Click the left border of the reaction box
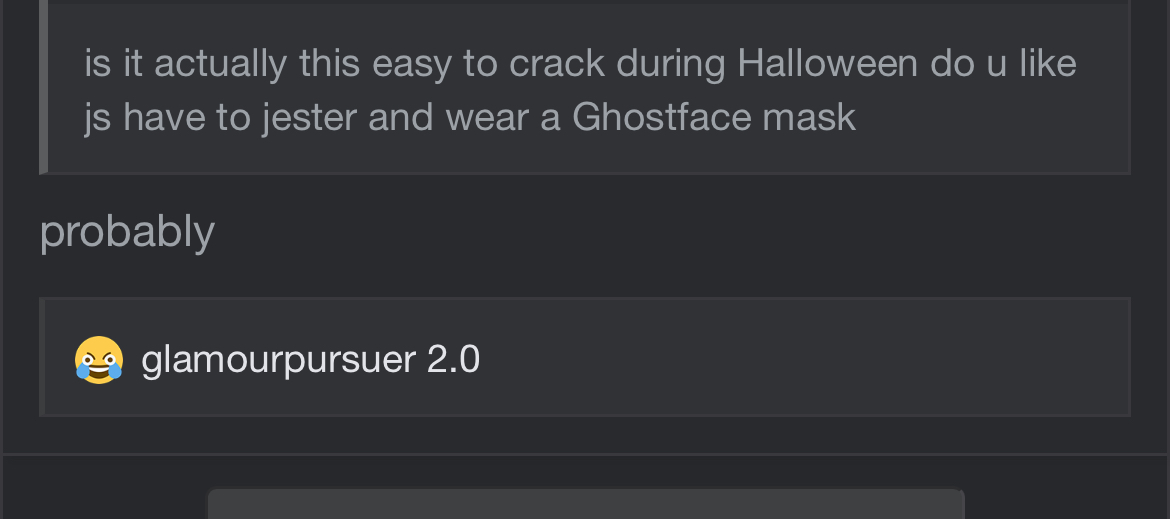Image resolution: width=1170 pixels, height=519 pixels. coord(42,357)
